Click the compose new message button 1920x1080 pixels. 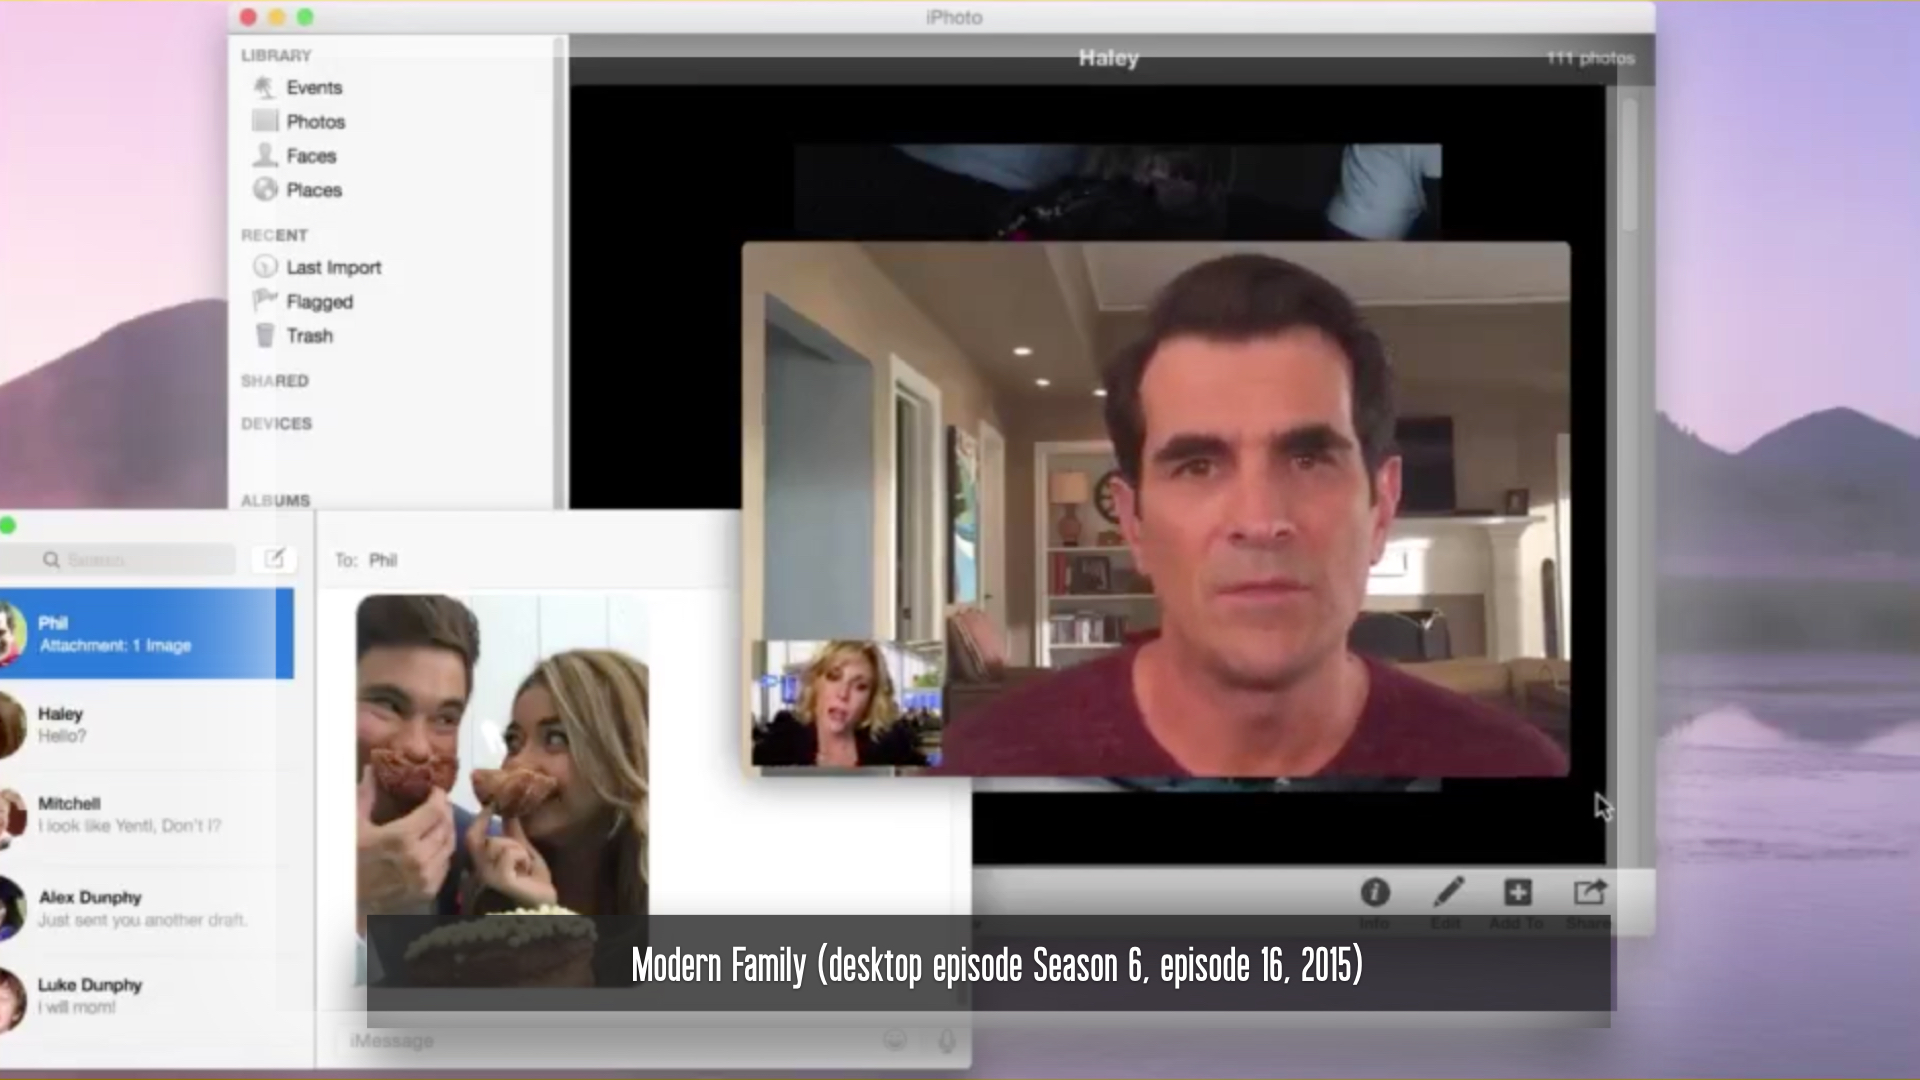click(x=274, y=559)
